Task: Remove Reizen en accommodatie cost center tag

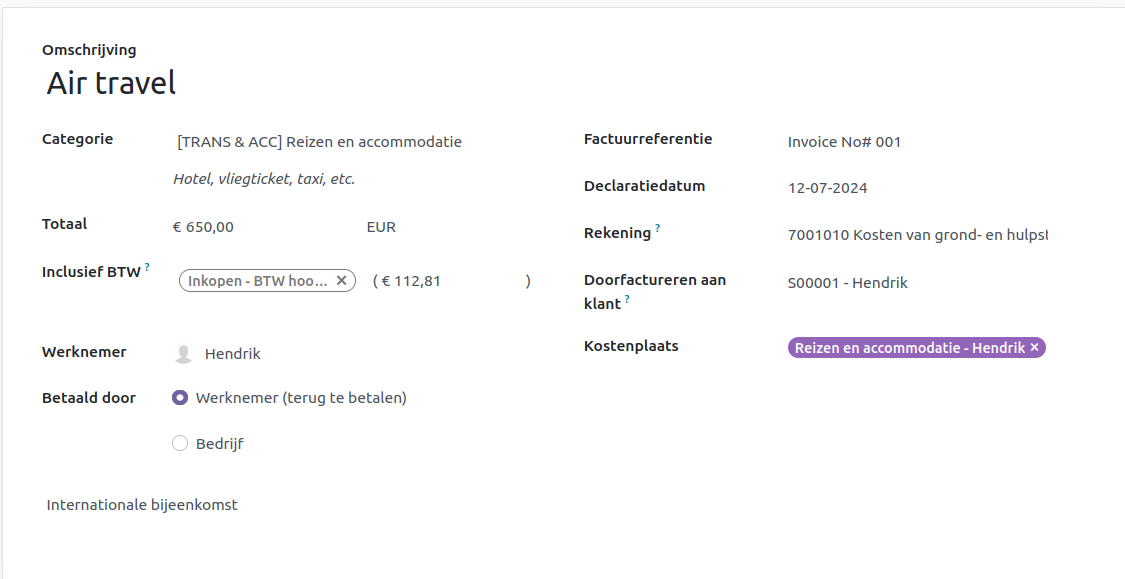Action: [x=1035, y=348]
